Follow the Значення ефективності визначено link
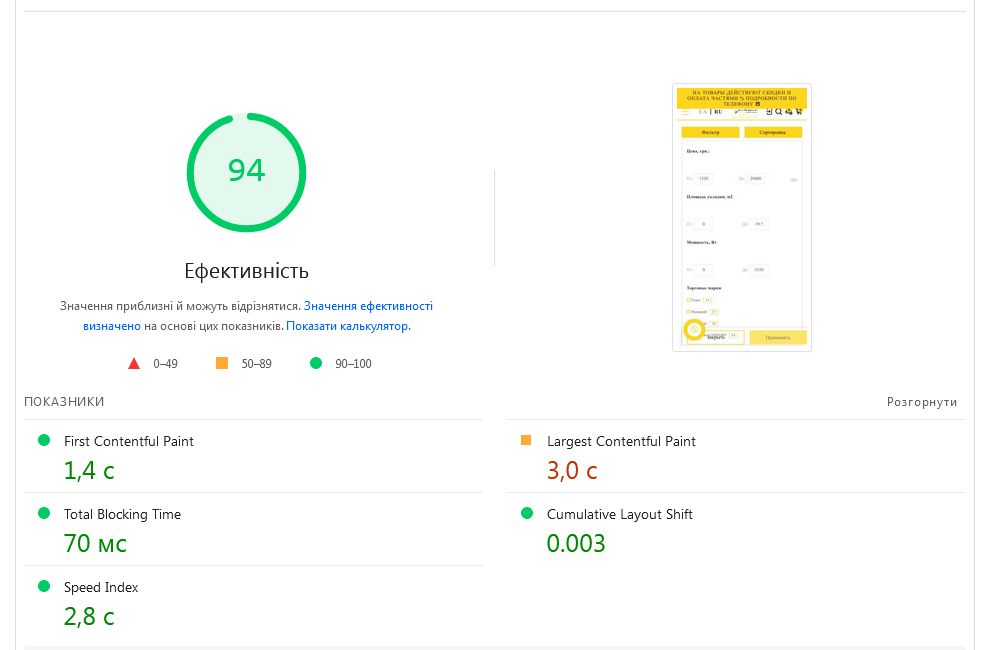This screenshot has width=1000, height=650. pyautogui.click(x=367, y=306)
